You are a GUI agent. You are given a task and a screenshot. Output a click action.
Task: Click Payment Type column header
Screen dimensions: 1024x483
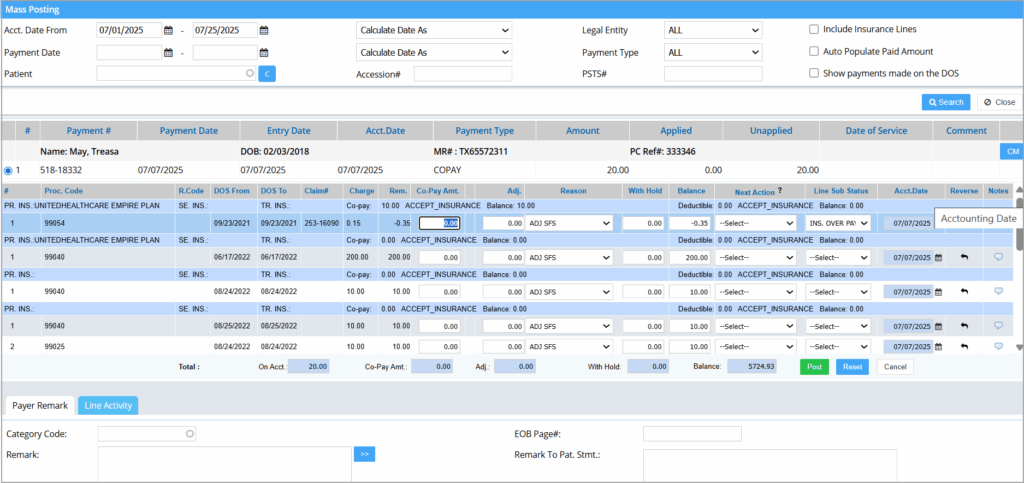pyautogui.click(x=485, y=131)
